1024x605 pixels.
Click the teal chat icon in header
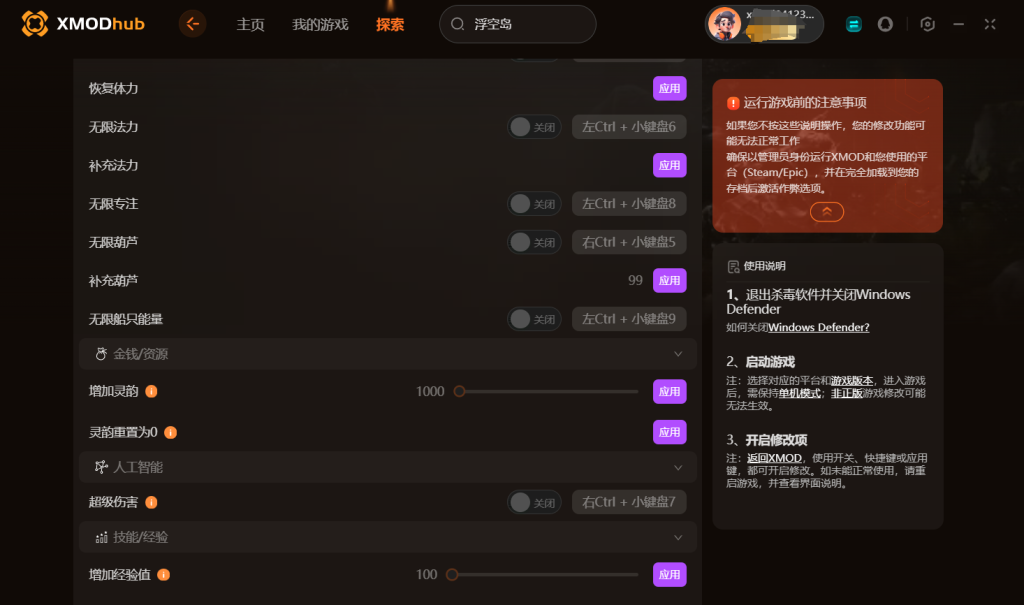pyautogui.click(x=854, y=24)
